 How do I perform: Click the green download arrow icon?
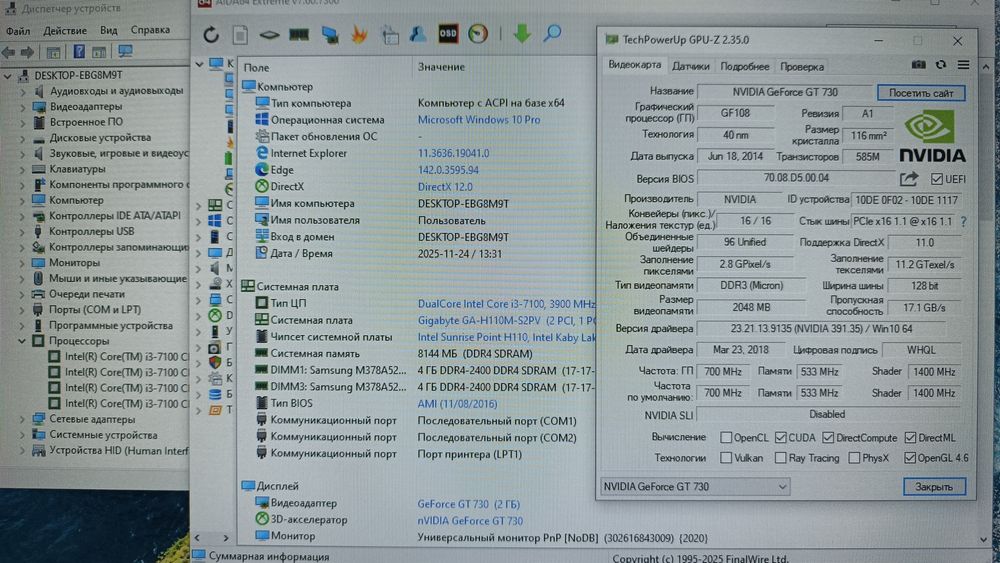(522, 33)
